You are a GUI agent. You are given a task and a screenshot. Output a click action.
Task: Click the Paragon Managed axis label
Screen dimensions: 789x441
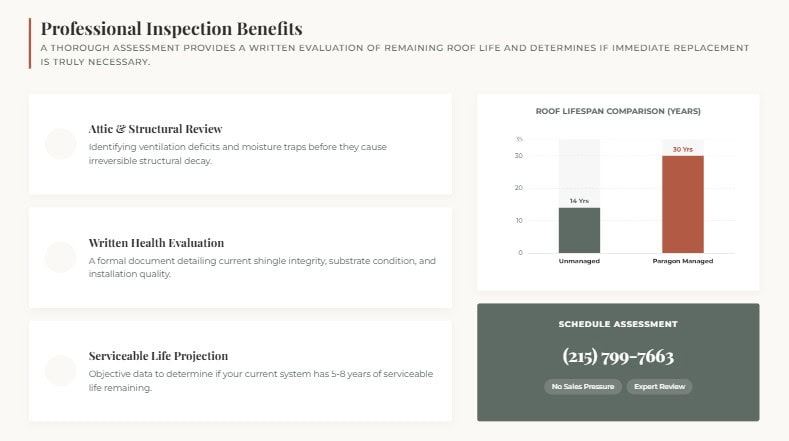click(x=682, y=261)
